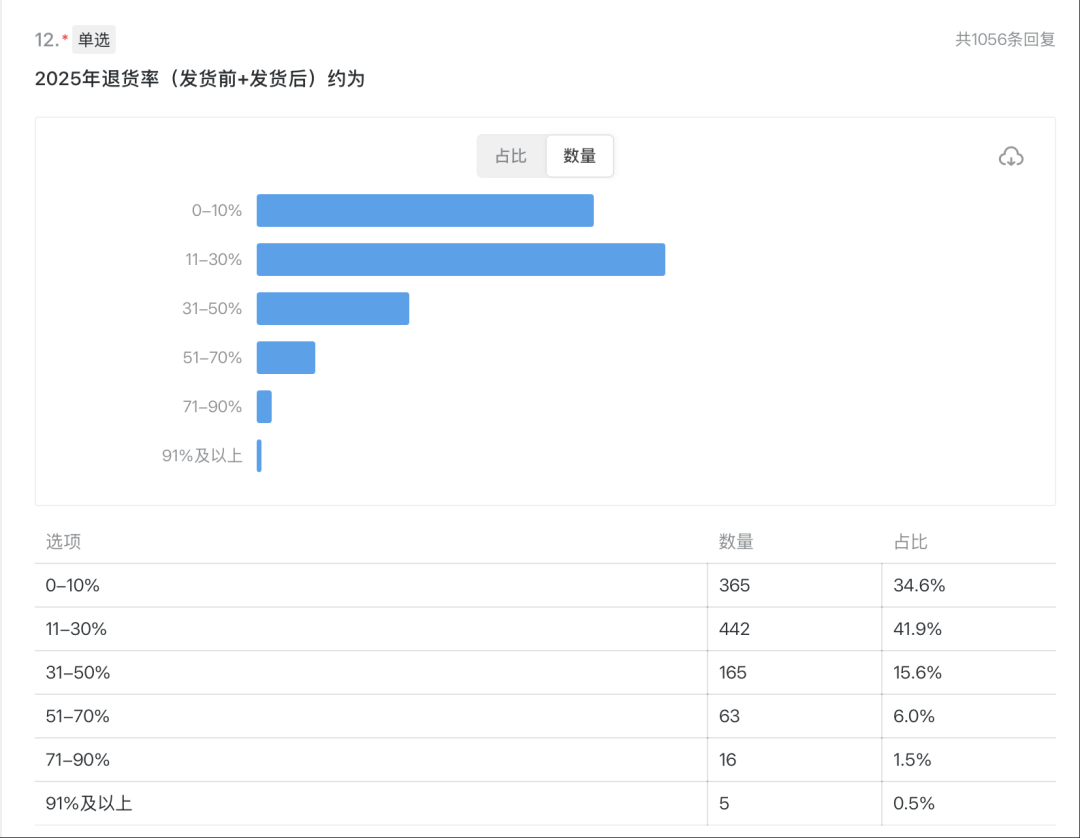Select the 数量 tab
Viewport: 1080px width, 838px height.
pyautogui.click(x=580, y=156)
